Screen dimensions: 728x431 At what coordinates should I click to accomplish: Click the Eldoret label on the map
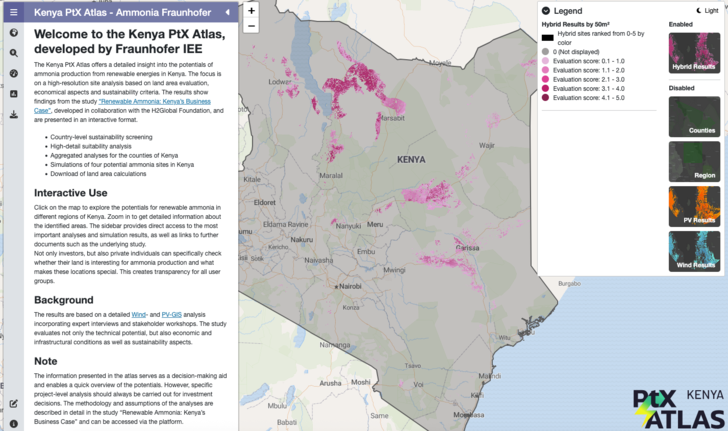[x=265, y=202]
